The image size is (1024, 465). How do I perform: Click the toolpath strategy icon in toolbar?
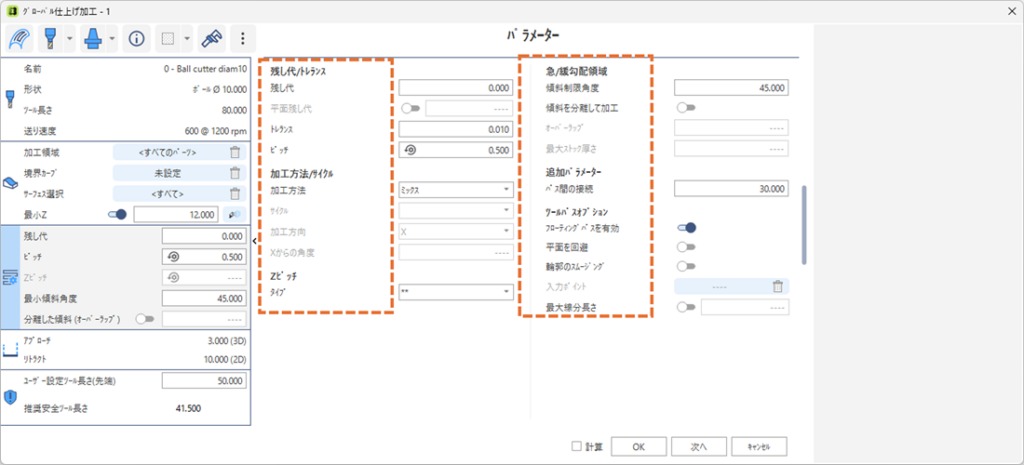(19, 39)
